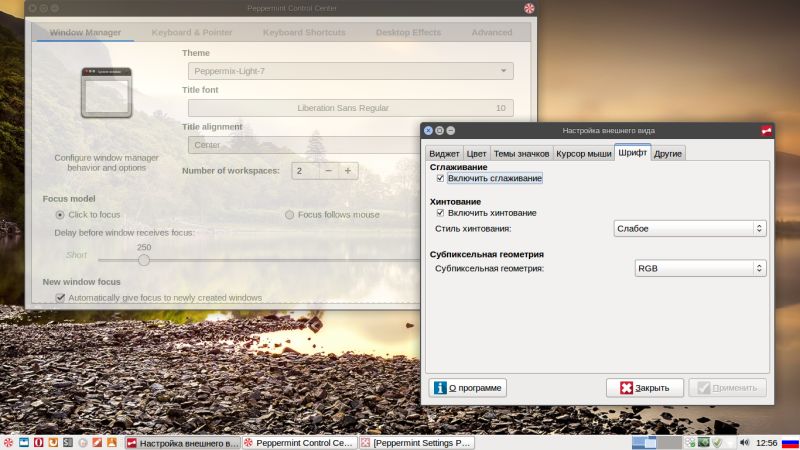Viewport: 800px width, 450px height.
Task: Click the green monitor tray icon
Action: coord(704,442)
